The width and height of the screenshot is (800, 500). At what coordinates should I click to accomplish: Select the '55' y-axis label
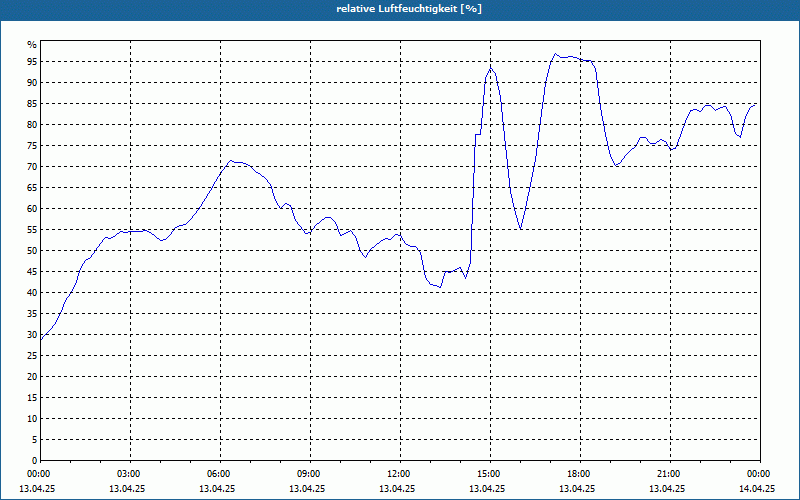click(32, 230)
